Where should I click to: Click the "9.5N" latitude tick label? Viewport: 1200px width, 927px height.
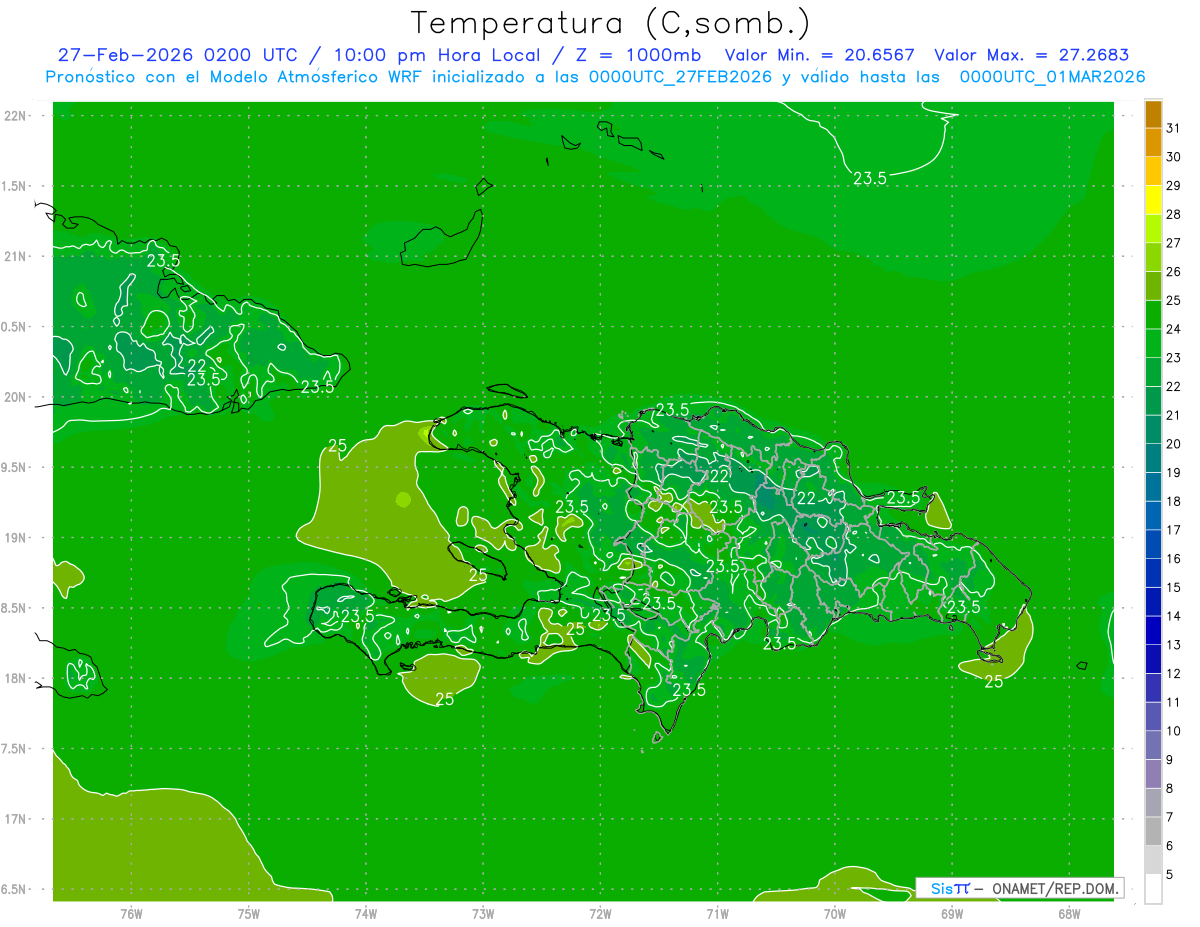pos(14,468)
